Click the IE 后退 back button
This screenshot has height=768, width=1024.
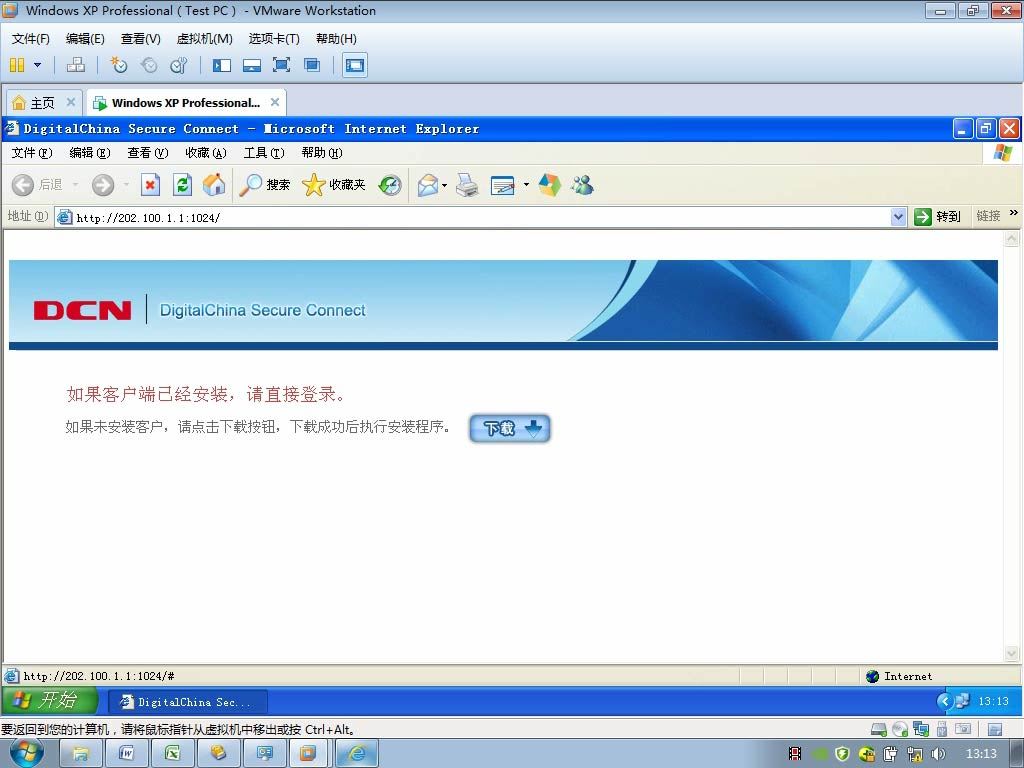click(x=37, y=185)
